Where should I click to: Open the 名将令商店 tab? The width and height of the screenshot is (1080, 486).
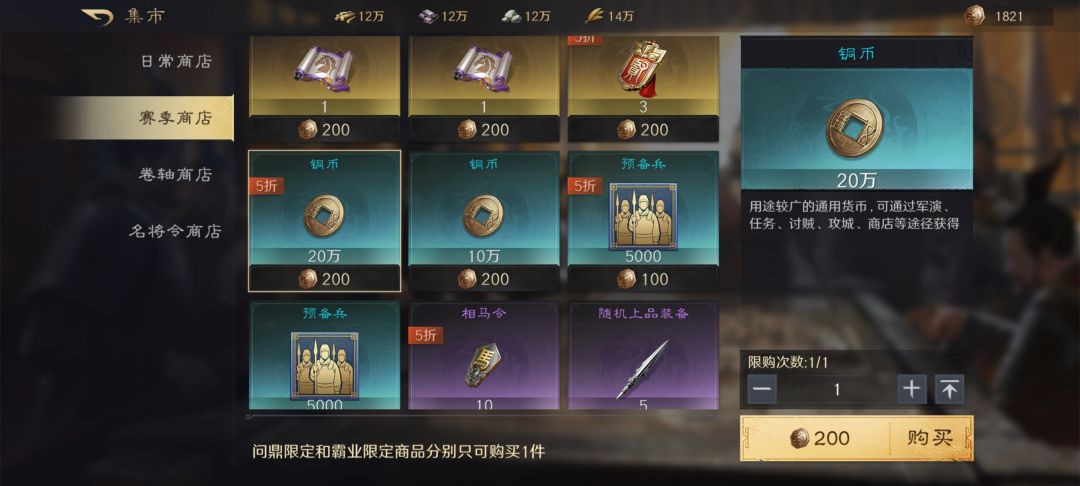176,231
